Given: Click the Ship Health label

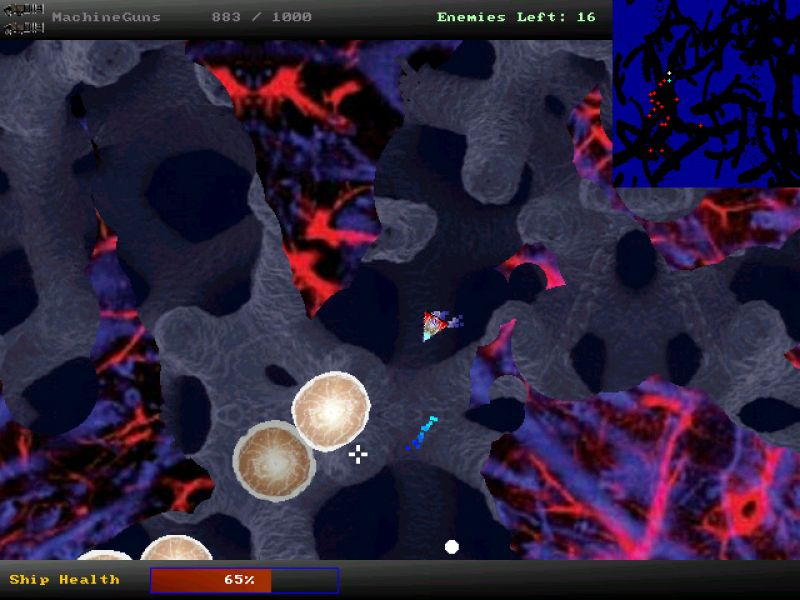Looking at the screenshot, I should coord(64,580).
